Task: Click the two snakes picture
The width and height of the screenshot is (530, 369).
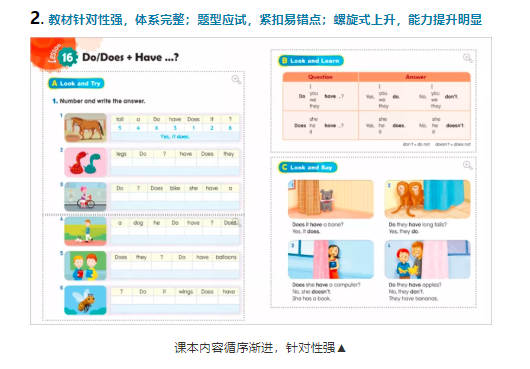Action: point(86,162)
